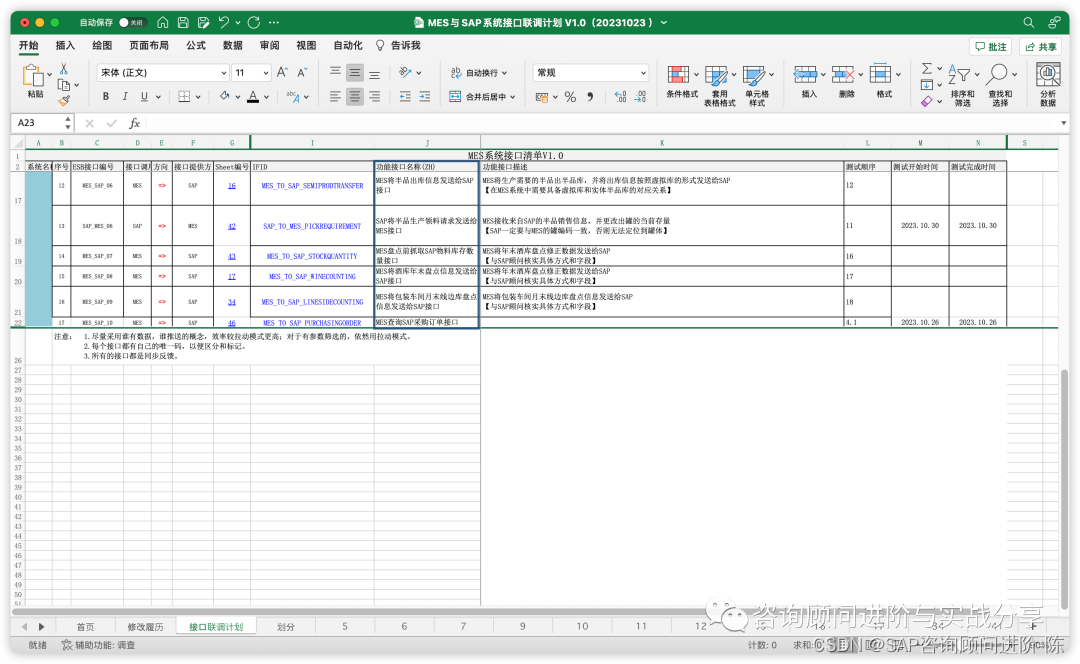The height and width of the screenshot is (664, 1080).
Task: Click the Save icon in title bar
Action: (x=183, y=23)
